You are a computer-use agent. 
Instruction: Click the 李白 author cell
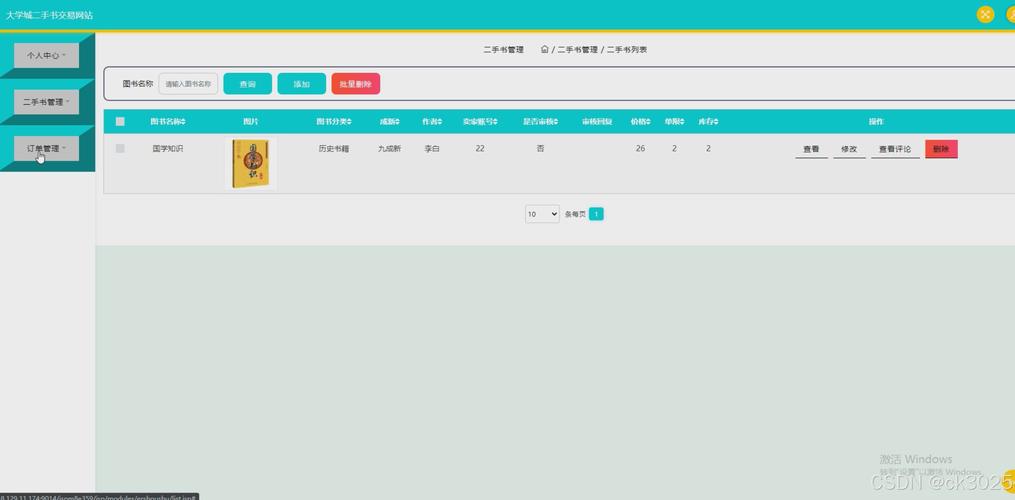pyautogui.click(x=432, y=148)
